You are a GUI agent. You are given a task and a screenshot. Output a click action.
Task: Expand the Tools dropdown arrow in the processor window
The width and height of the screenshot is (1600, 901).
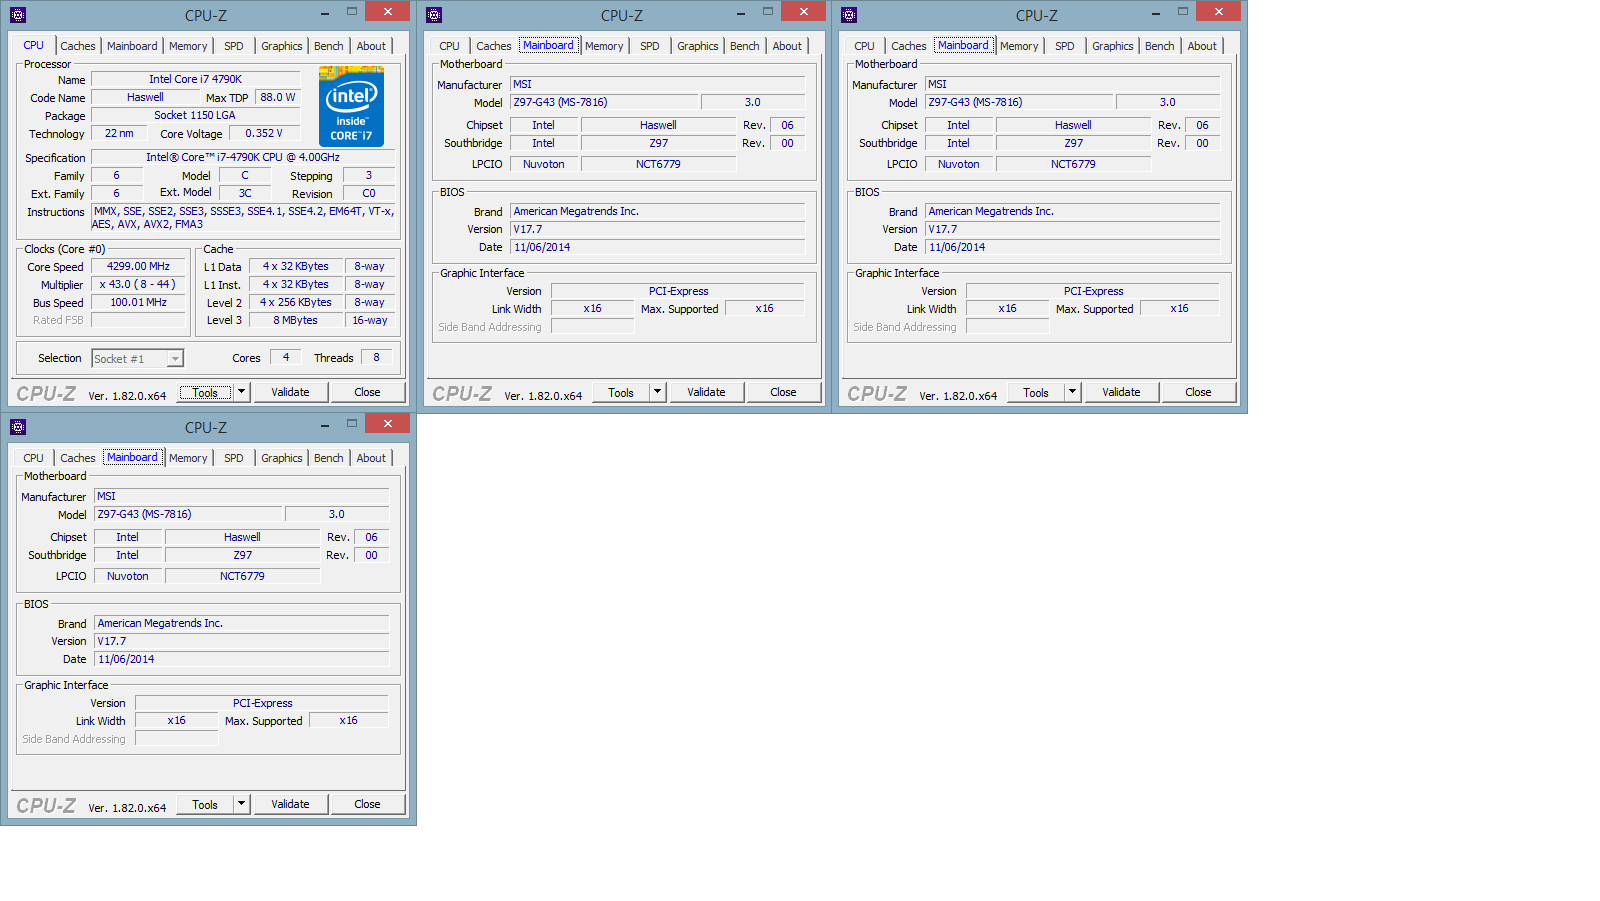(241, 392)
